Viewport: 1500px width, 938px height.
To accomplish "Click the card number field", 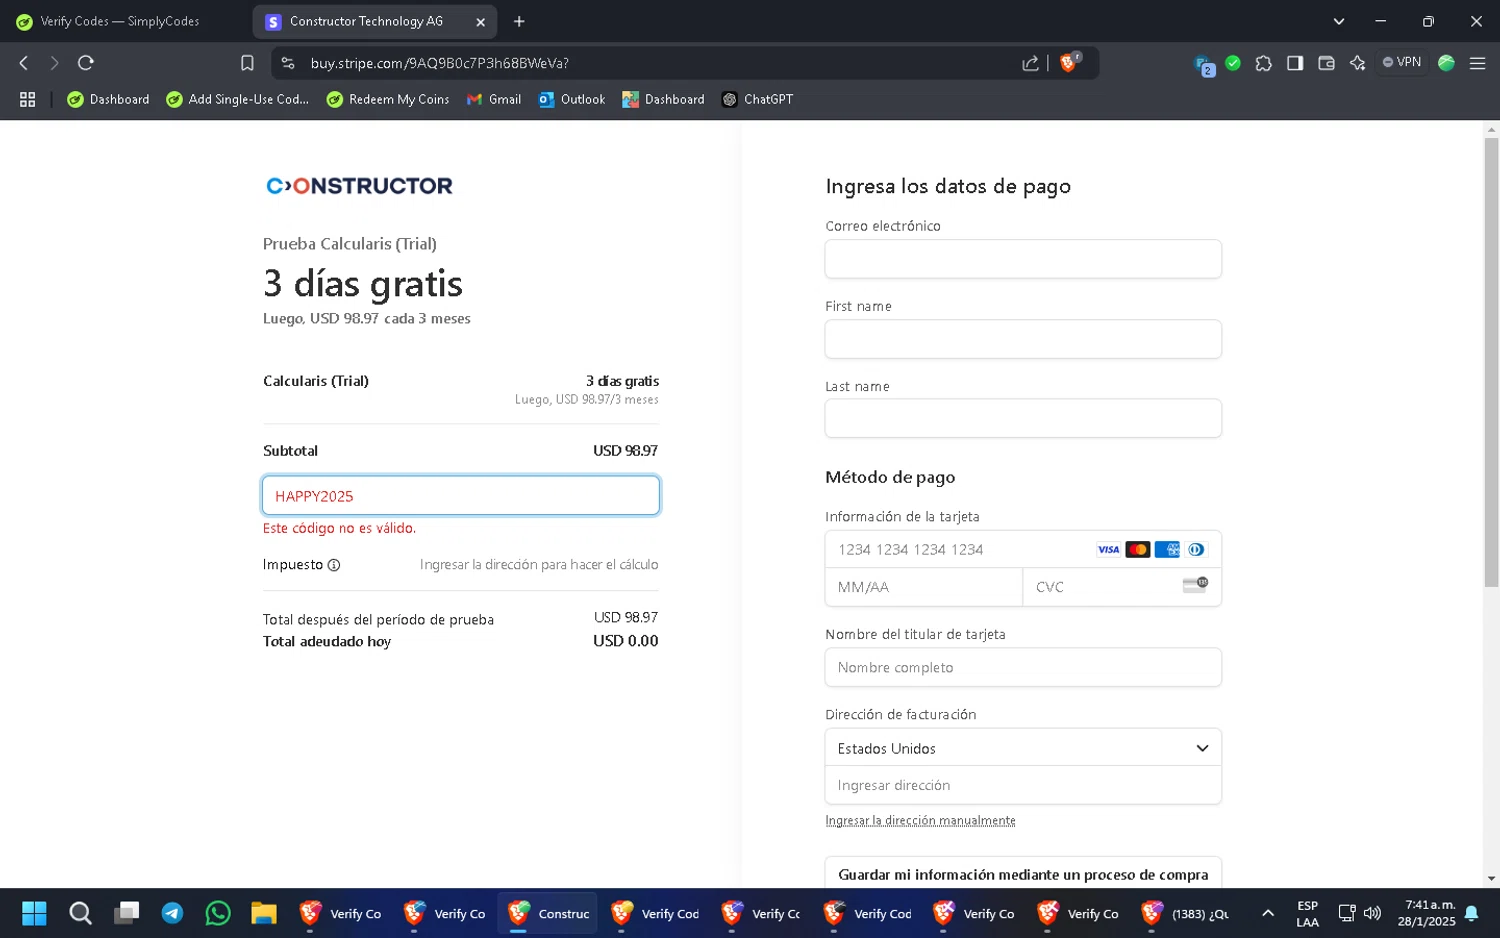I will tap(1023, 549).
